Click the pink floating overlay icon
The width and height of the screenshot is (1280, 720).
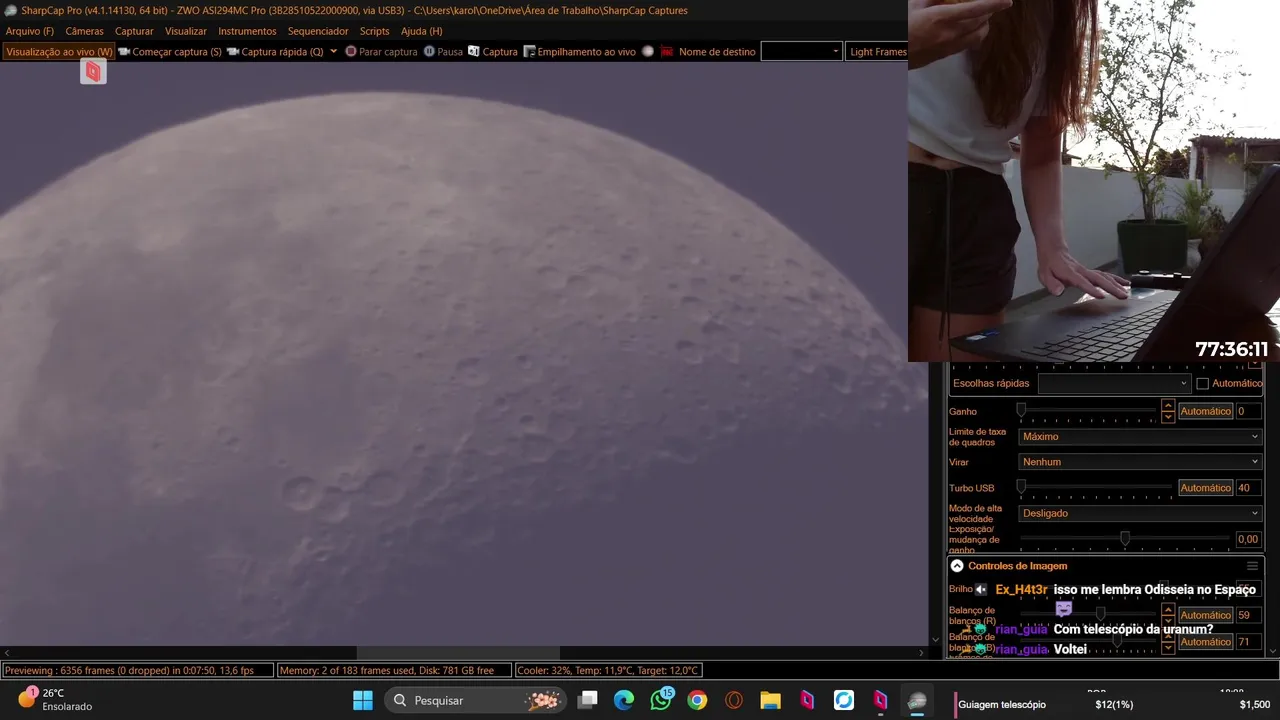click(93, 71)
